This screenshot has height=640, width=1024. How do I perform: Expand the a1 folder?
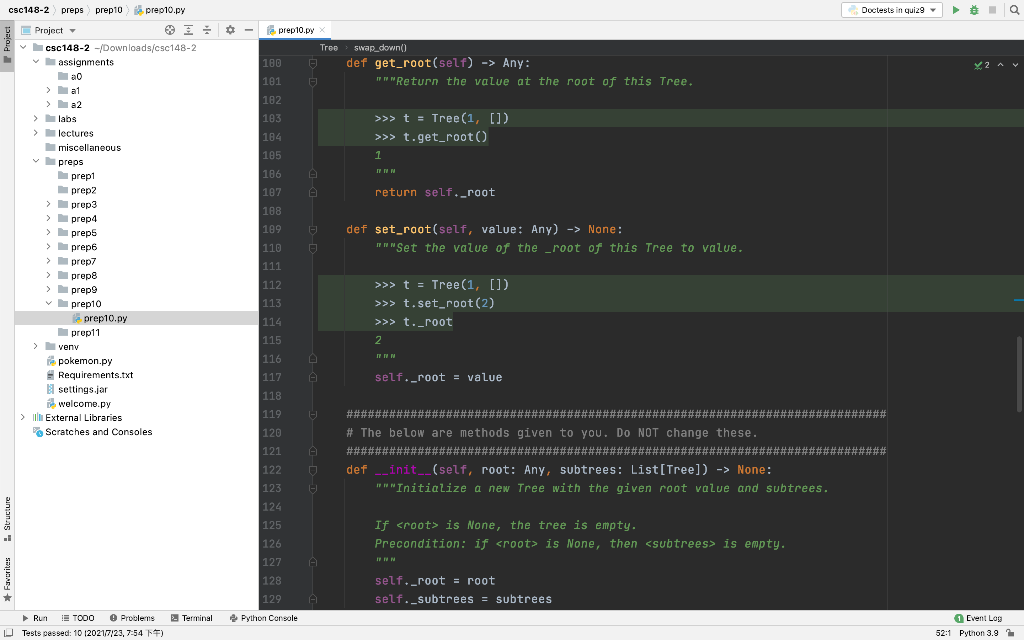point(48,90)
